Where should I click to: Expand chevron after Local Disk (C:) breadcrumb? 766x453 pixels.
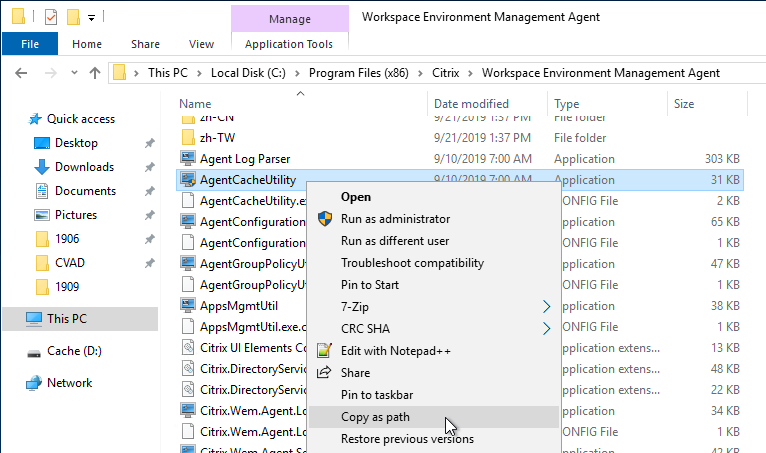297,73
